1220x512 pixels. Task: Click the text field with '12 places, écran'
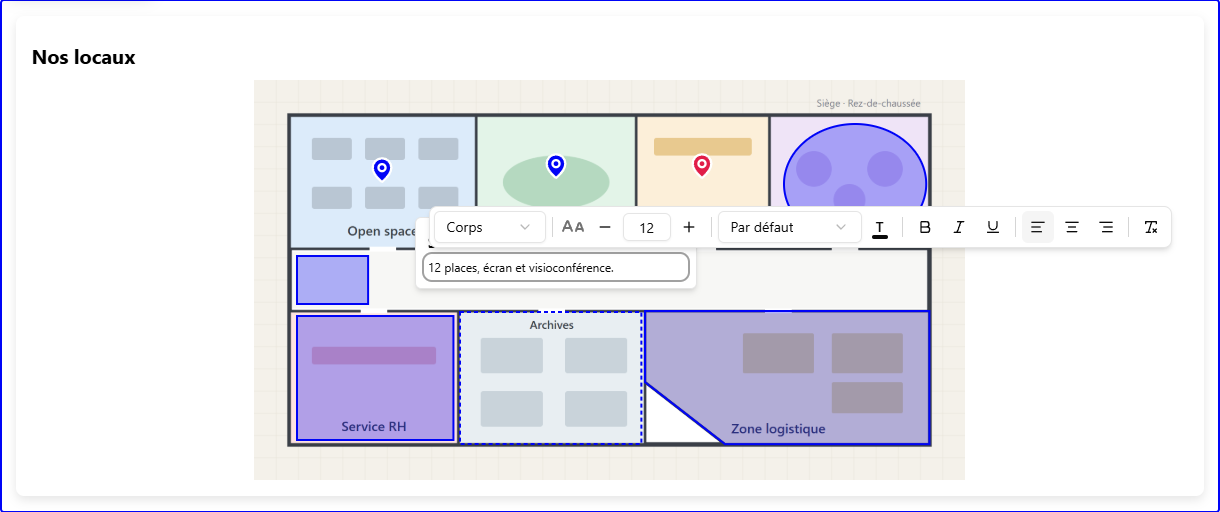coord(556,267)
